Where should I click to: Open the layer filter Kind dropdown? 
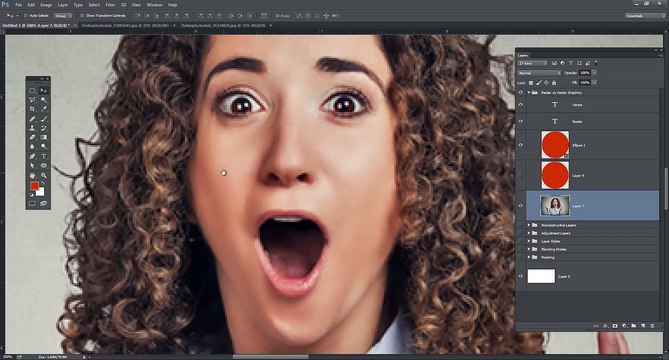click(x=532, y=63)
